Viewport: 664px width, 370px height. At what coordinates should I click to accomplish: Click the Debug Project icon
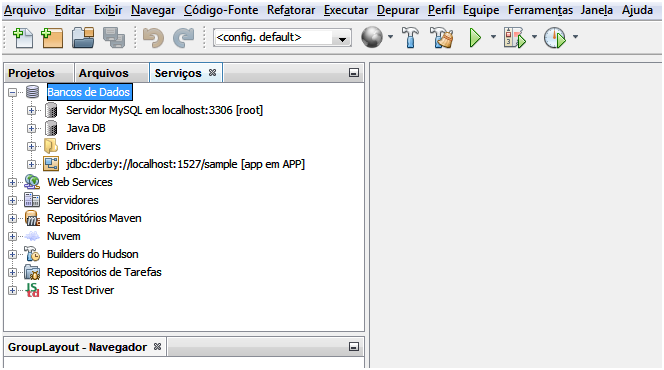point(515,37)
